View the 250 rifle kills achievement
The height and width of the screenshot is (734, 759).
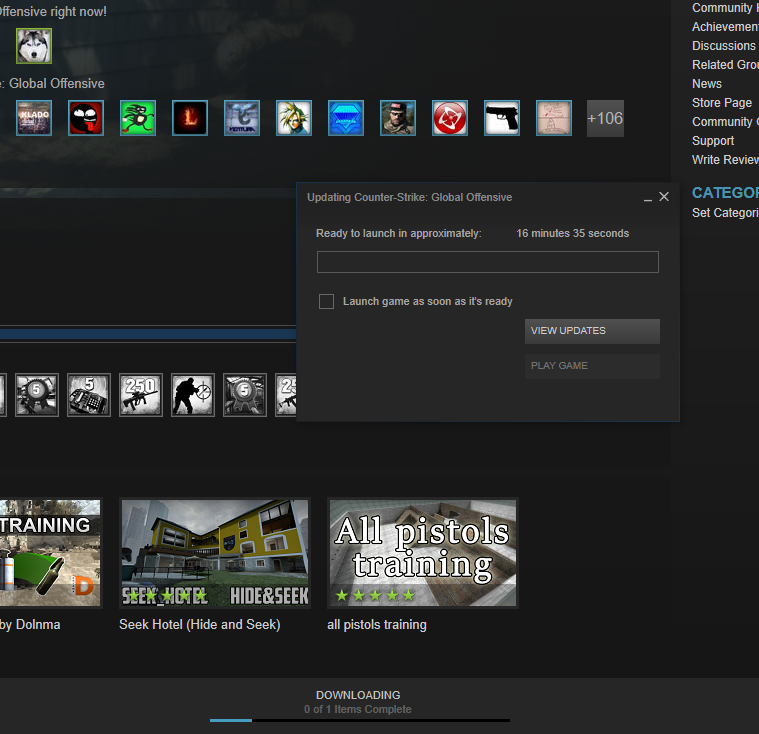pyautogui.click(x=141, y=395)
